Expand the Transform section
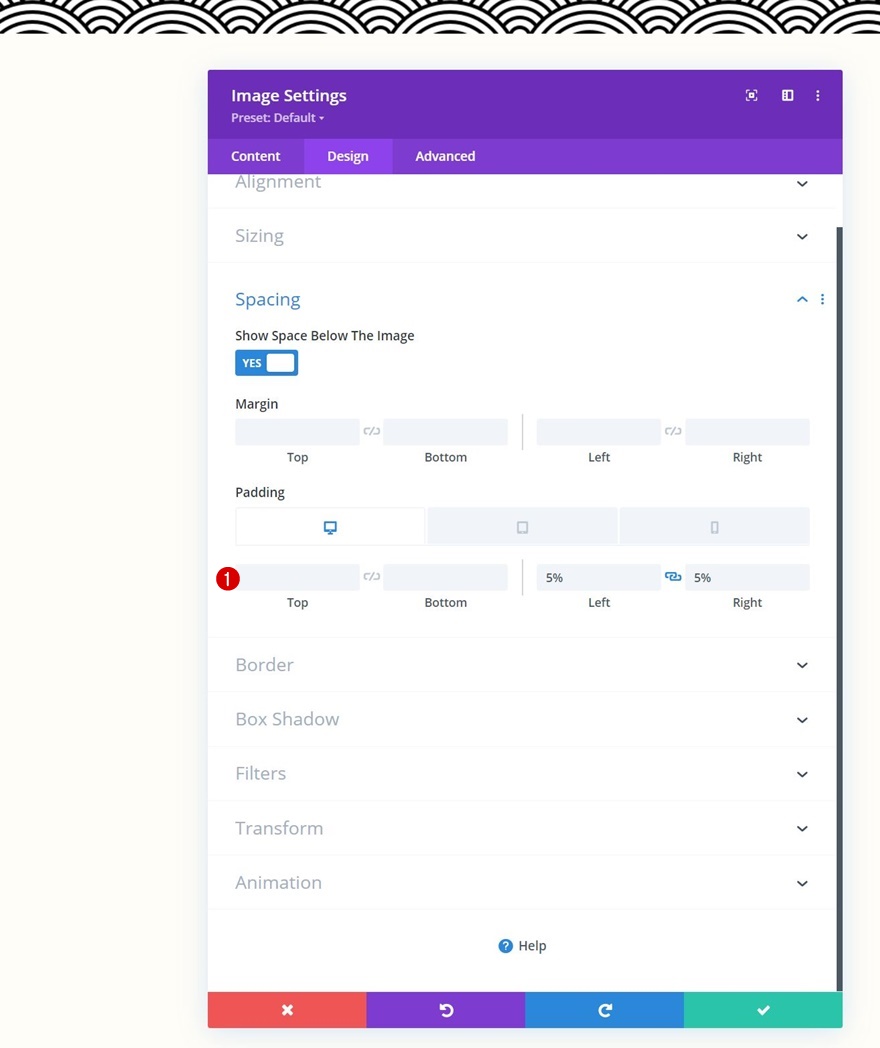 pos(522,828)
